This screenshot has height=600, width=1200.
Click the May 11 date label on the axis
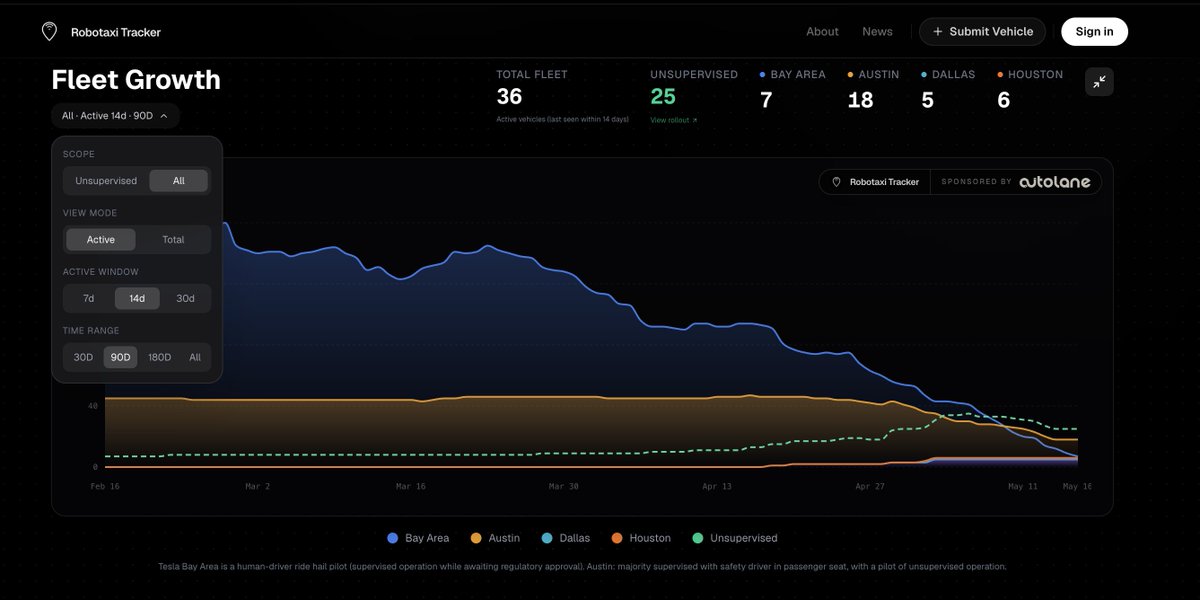[x=1023, y=486]
